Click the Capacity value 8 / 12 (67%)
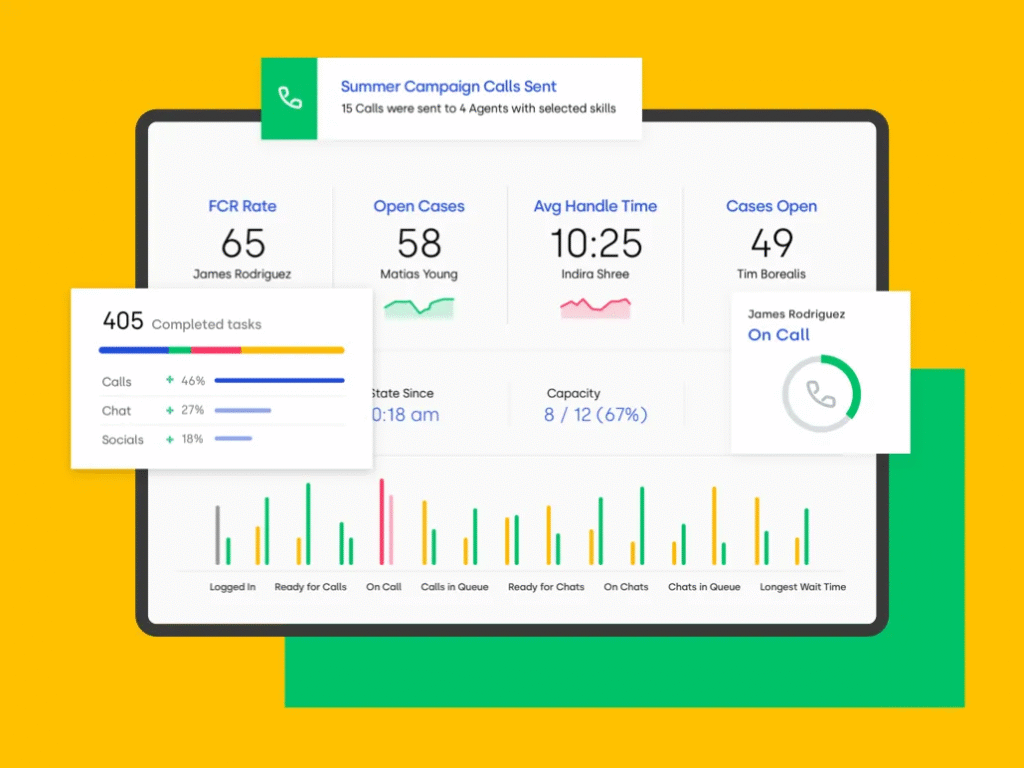This screenshot has width=1024, height=768. (595, 414)
